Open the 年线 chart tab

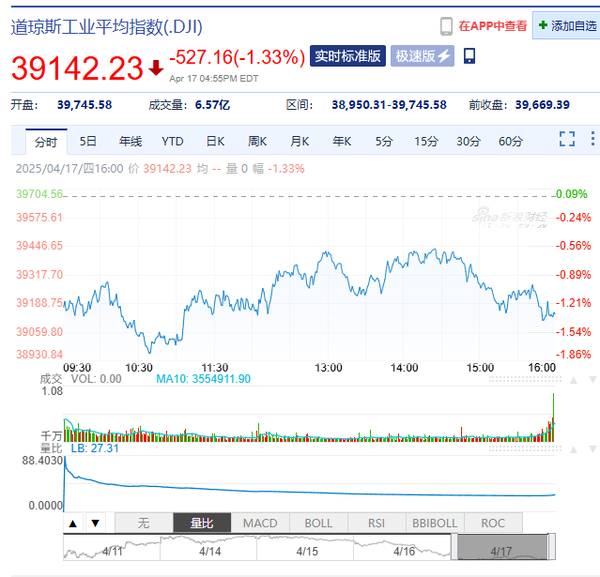(130, 141)
